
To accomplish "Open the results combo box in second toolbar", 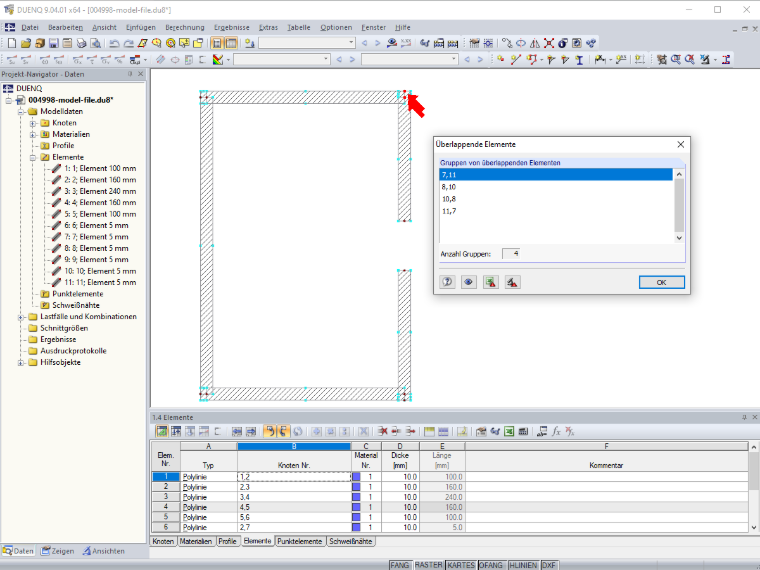I will pos(282,60).
